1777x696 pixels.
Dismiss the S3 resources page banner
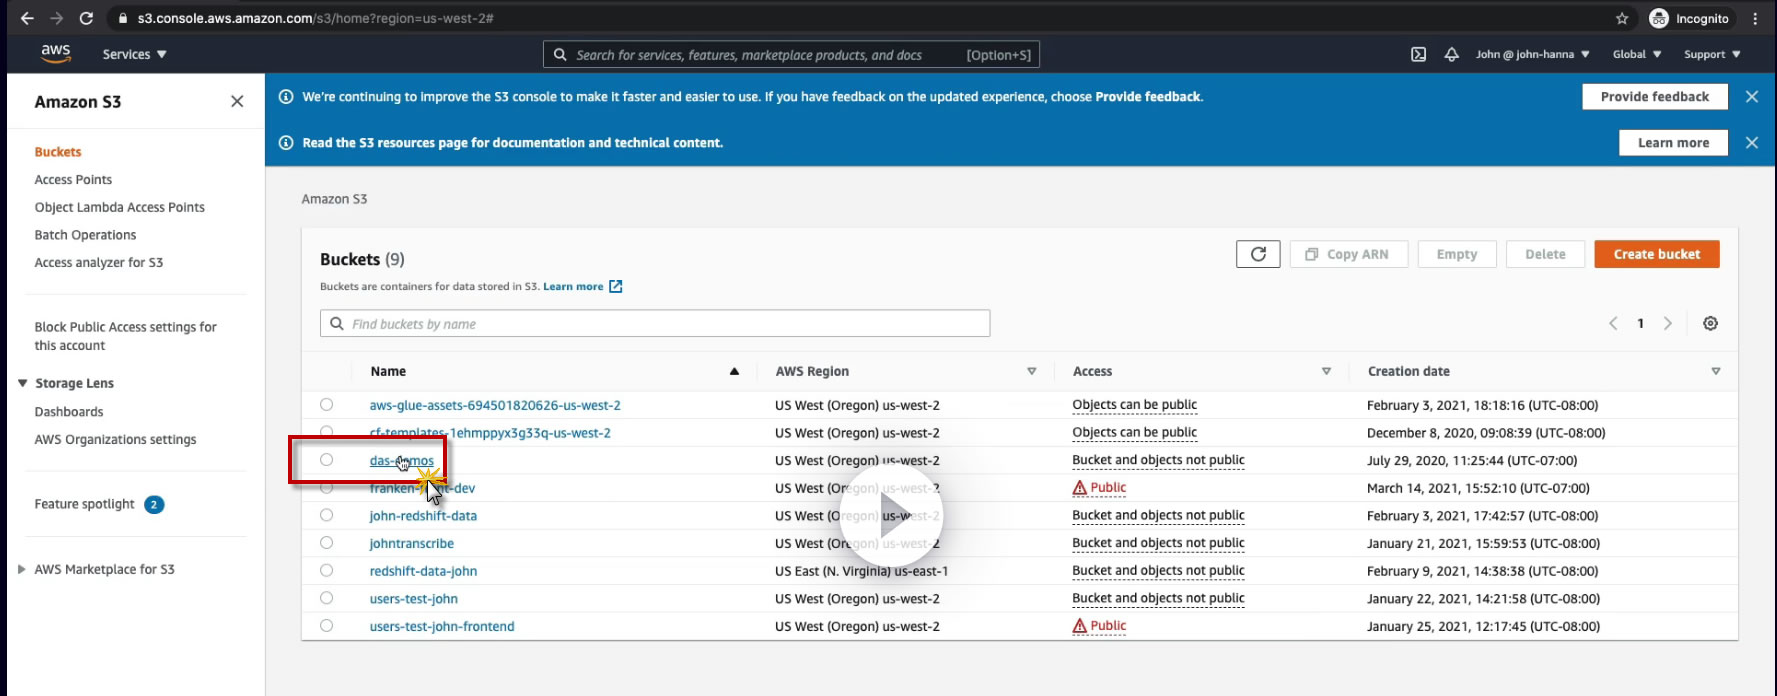pos(1751,143)
